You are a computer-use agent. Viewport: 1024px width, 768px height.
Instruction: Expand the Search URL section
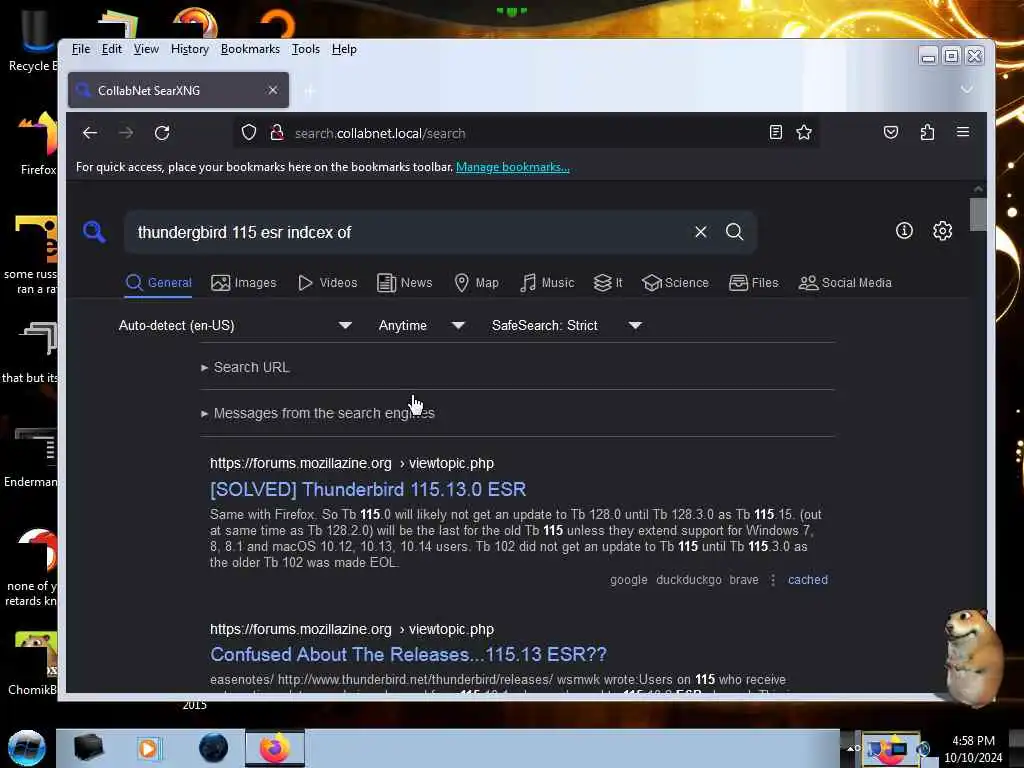pyautogui.click(x=246, y=367)
